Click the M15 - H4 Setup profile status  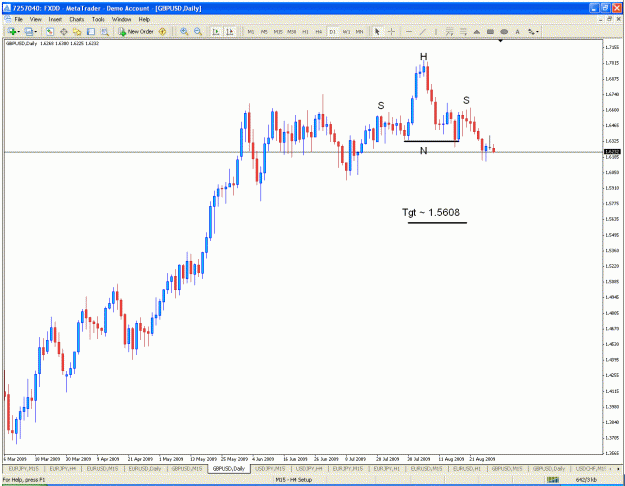point(295,480)
